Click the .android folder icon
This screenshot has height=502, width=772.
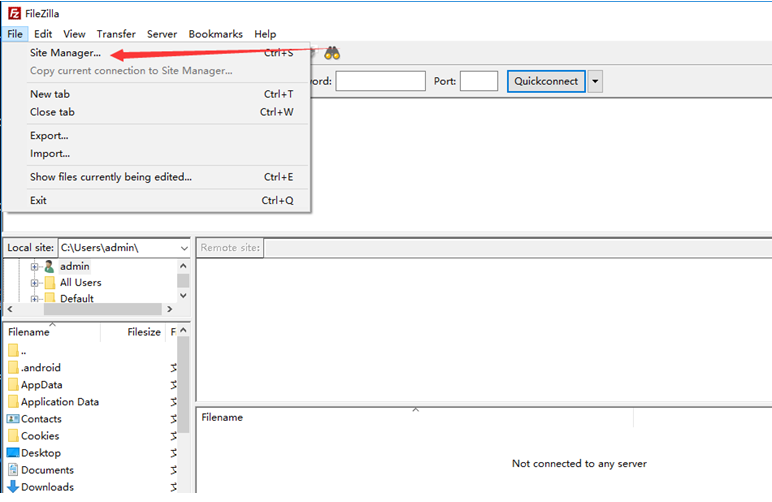13,368
